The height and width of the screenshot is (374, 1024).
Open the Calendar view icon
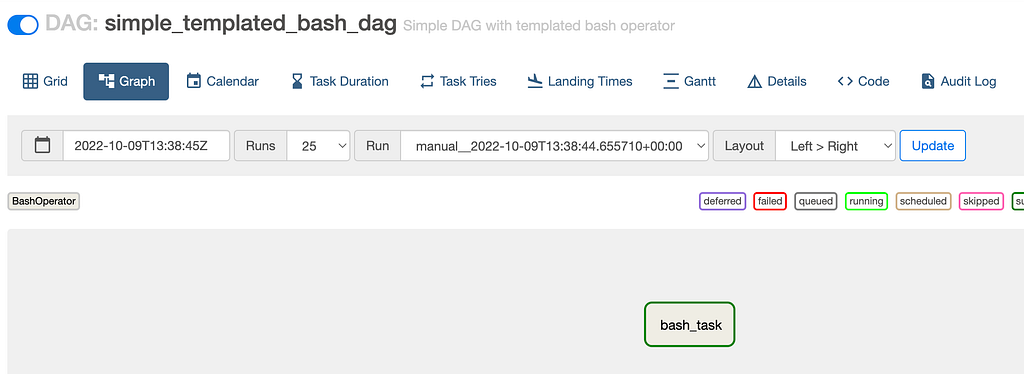[193, 82]
